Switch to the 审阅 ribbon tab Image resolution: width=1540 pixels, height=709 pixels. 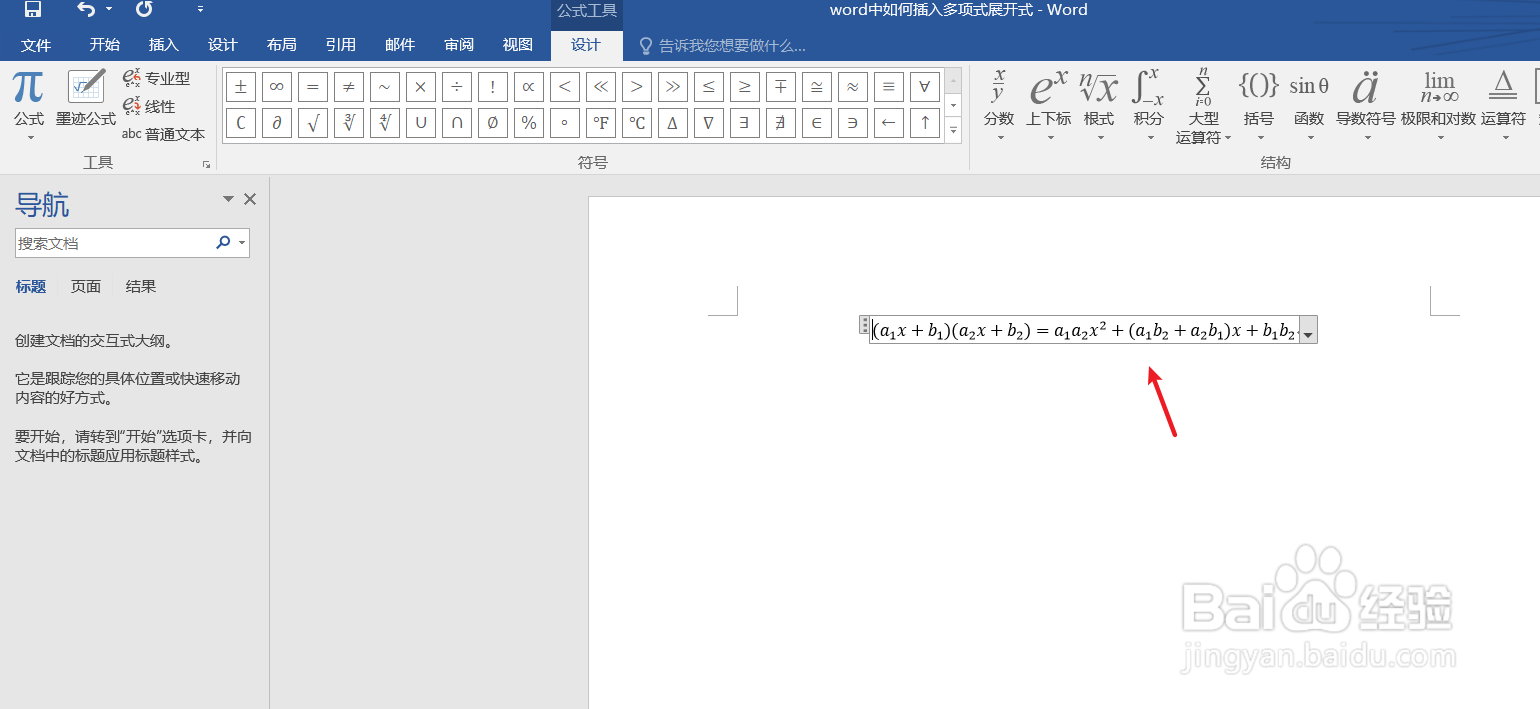click(x=459, y=45)
